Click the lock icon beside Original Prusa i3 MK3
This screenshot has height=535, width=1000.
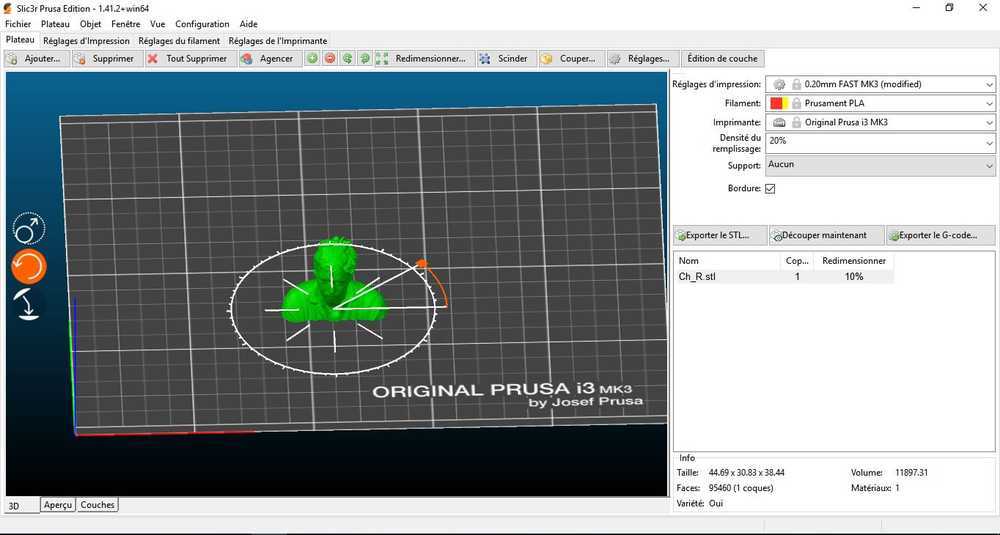797,122
